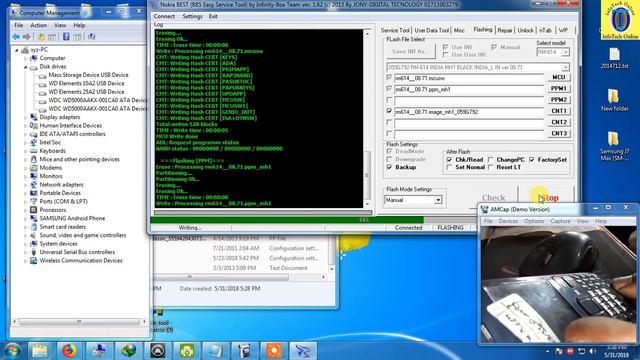Switch to the Misc tab
The width and height of the screenshot is (640, 360).
459,31
